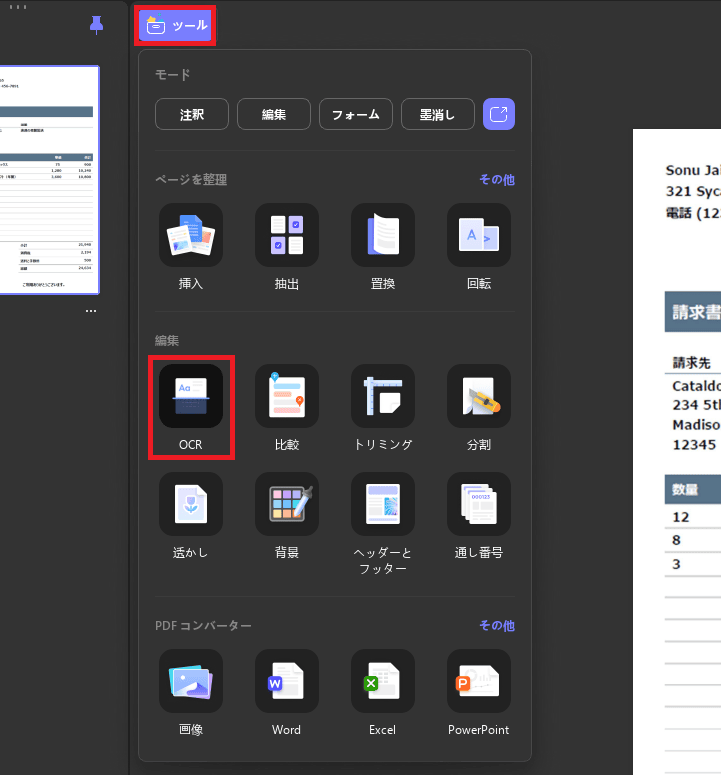Convert PDF to Word
This screenshot has height=775, width=721.
click(286, 682)
